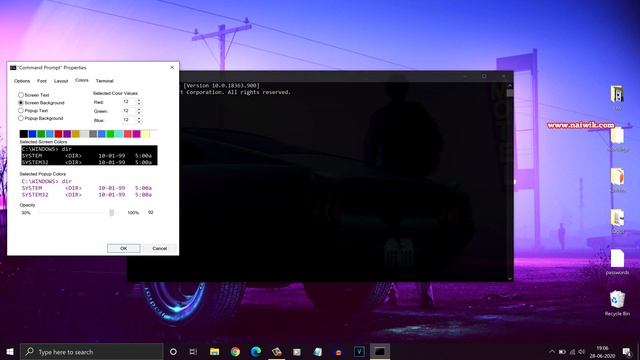Viewport: 640px width, 360px height.
Task: Launch Google Chrome from the taskbar
Action: (x=235, y=351)
